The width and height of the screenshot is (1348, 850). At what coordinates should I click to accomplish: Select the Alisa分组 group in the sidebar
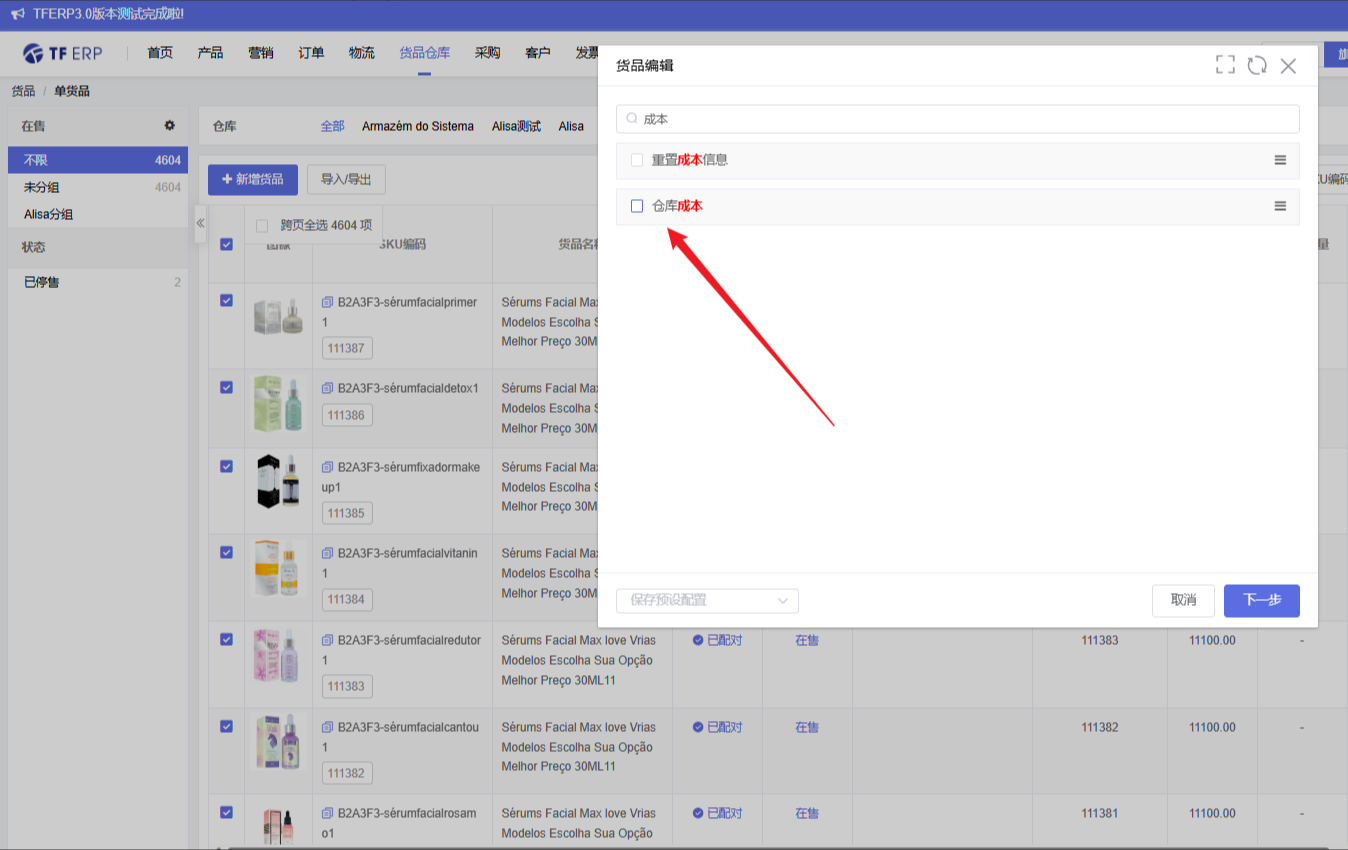[98, 214]
